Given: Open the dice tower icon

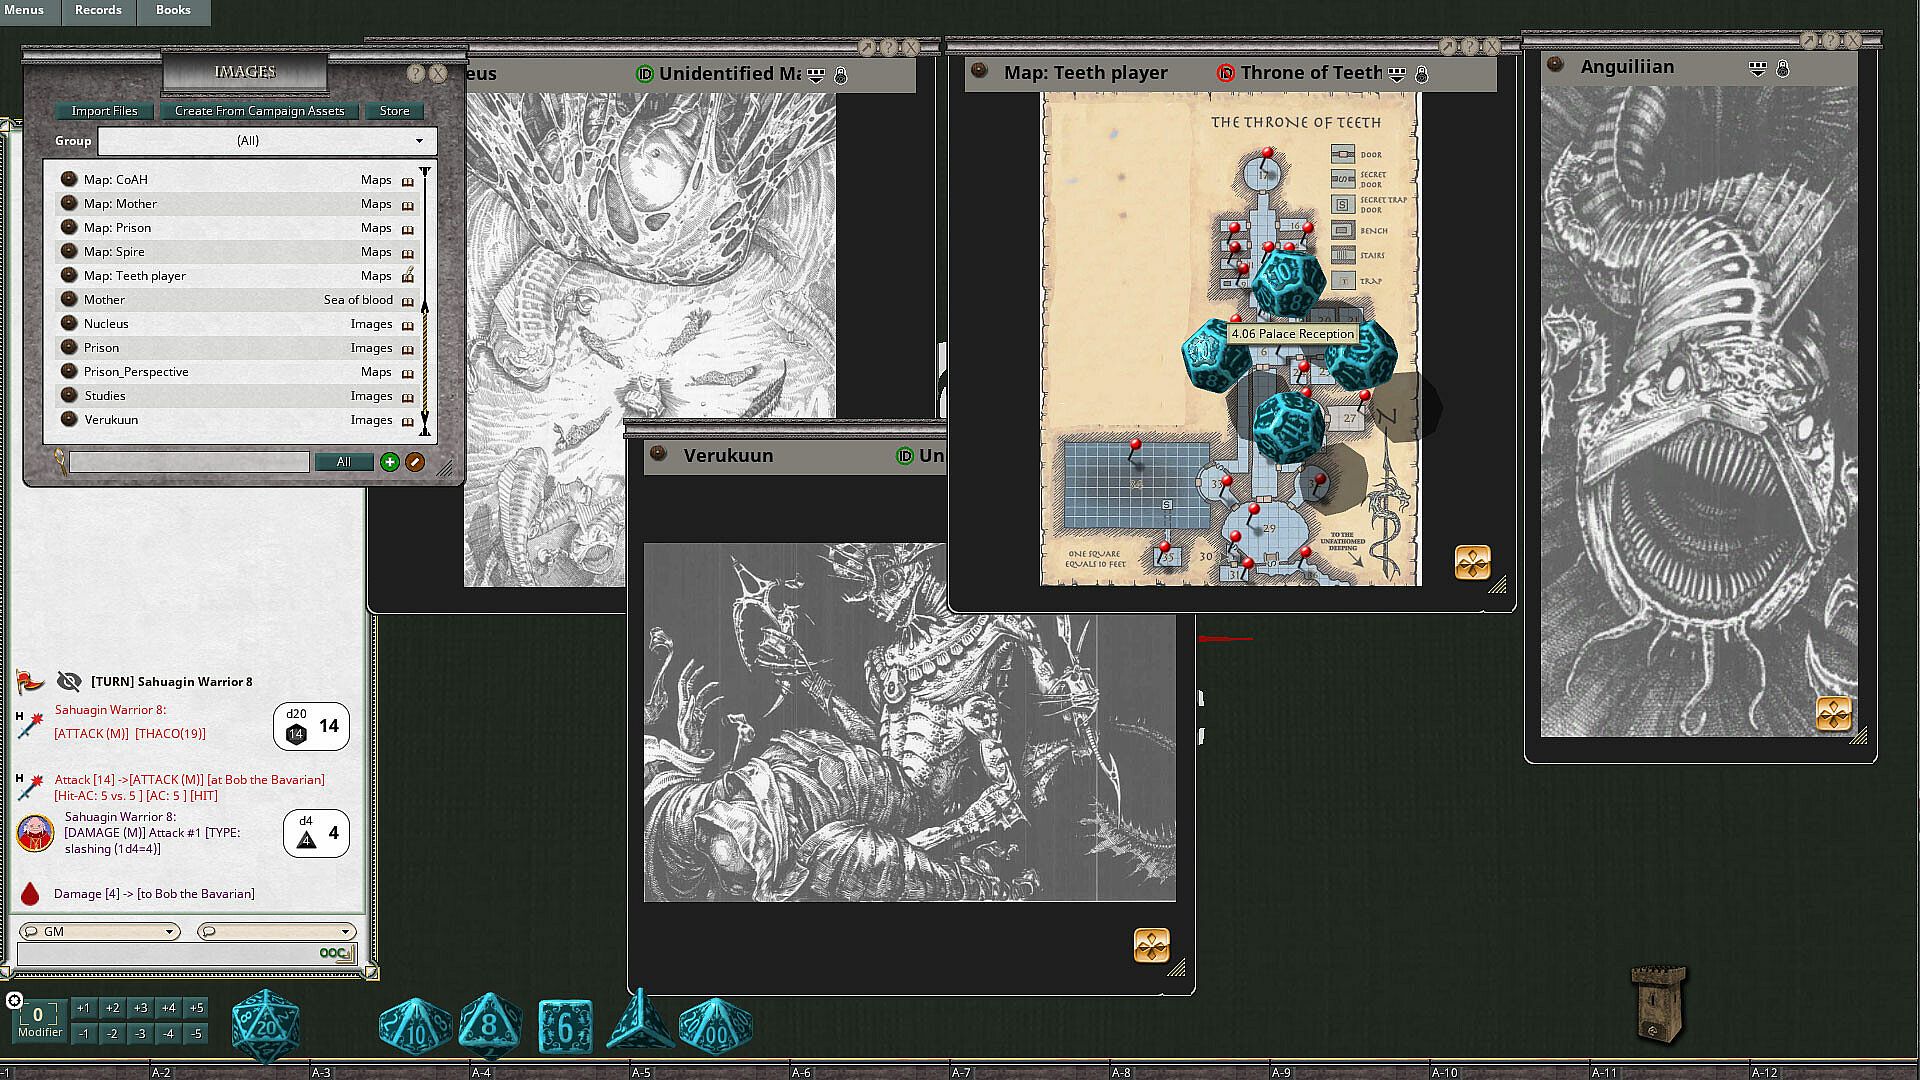Looking at the screenshot, I should click(x=1658, y=1004).
